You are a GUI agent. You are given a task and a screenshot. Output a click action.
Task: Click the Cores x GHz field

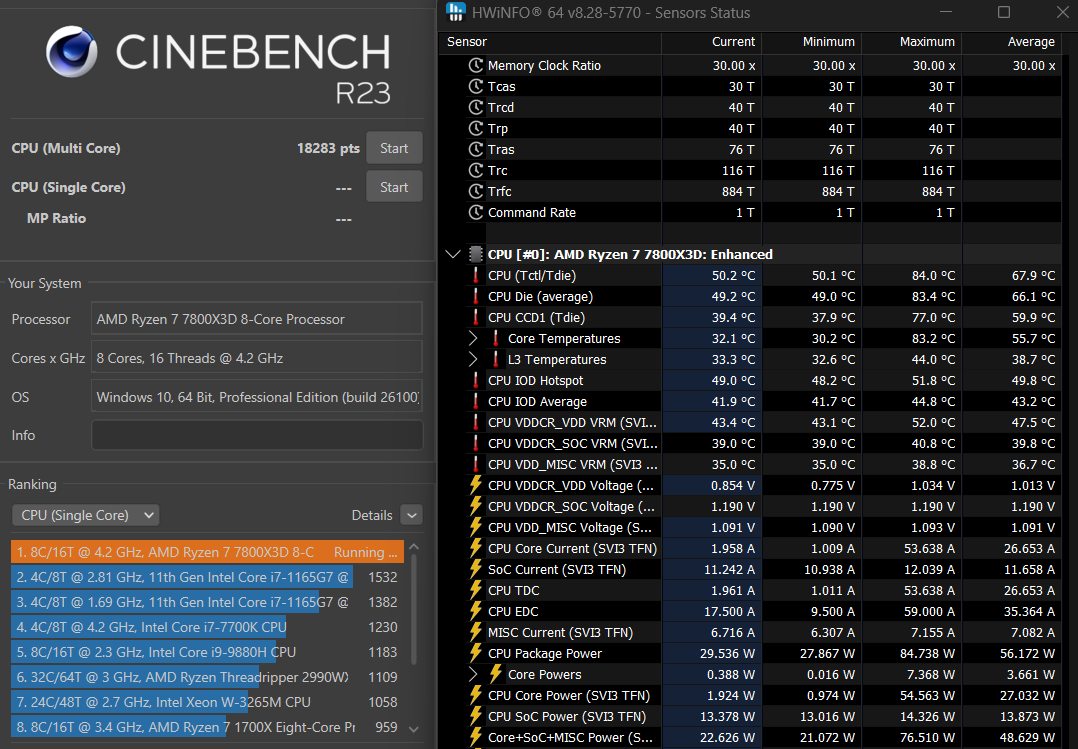pos(256,358)
